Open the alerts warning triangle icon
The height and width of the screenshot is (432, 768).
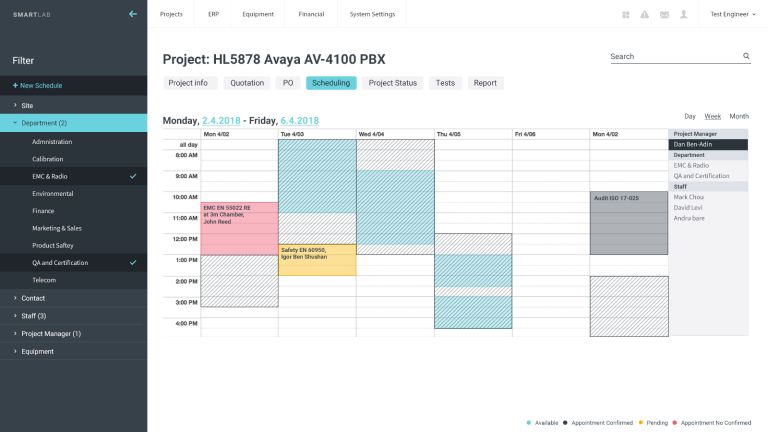tap(645, 15)
